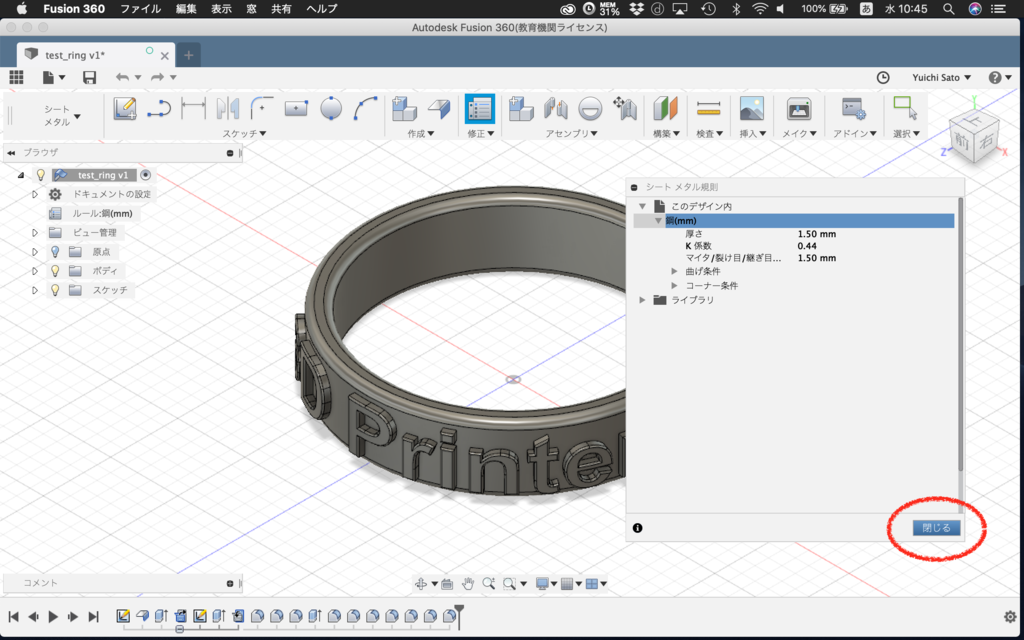
Task: Toggle visibility bulb for ボディ folder
Action: point(56,270)
